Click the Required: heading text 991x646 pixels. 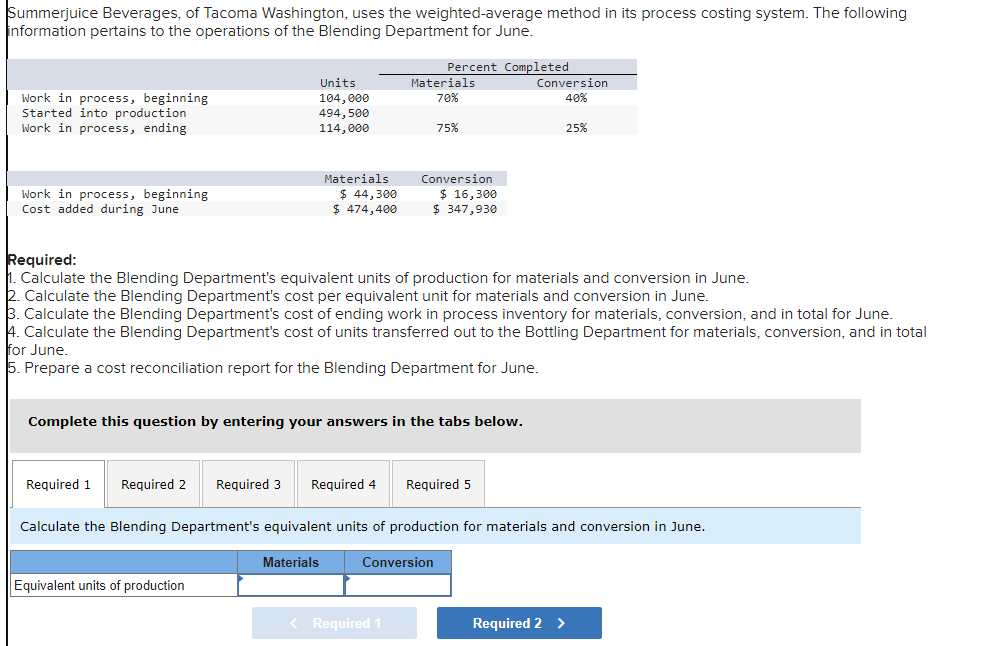tap(42, 260)
